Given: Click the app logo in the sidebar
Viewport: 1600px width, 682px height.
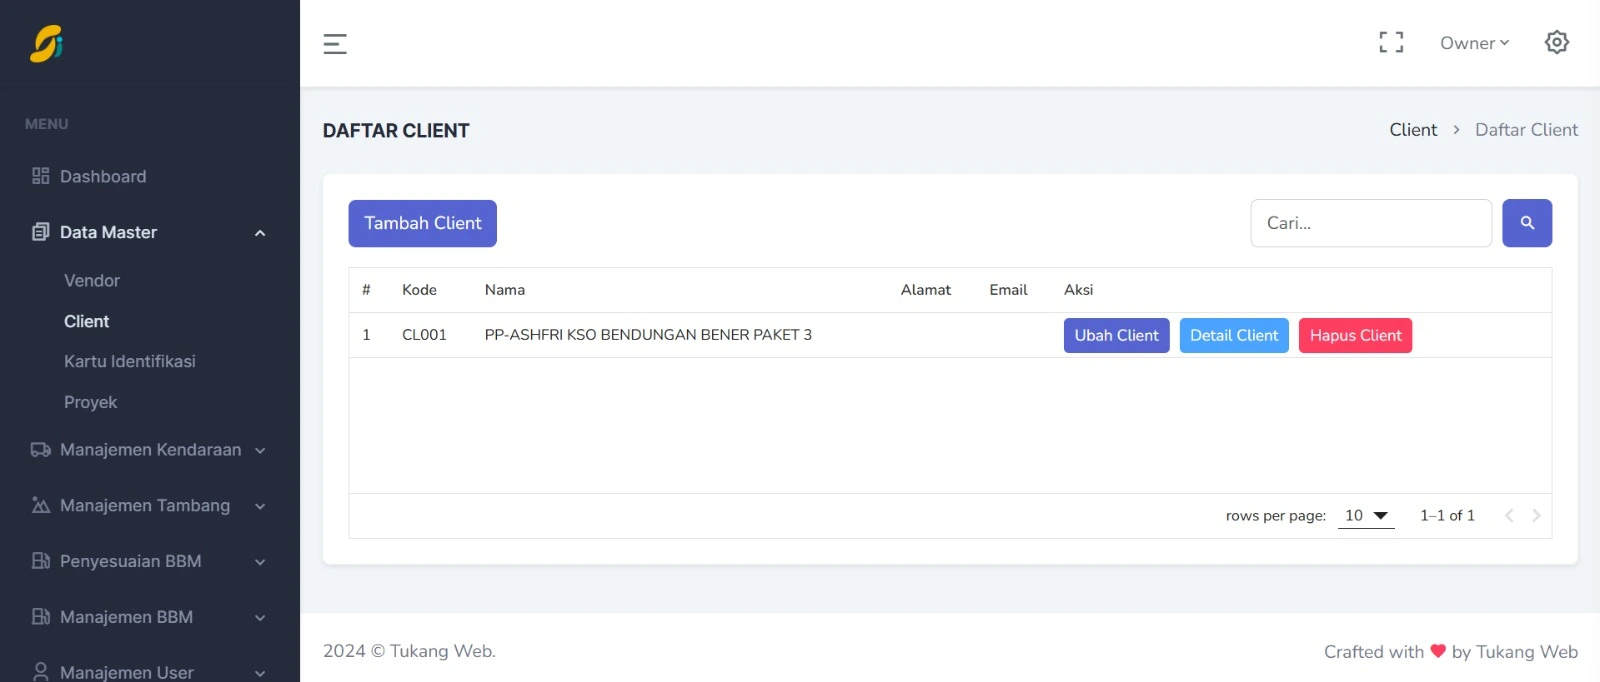Looking at the screenshot, I should click(47, 44).
